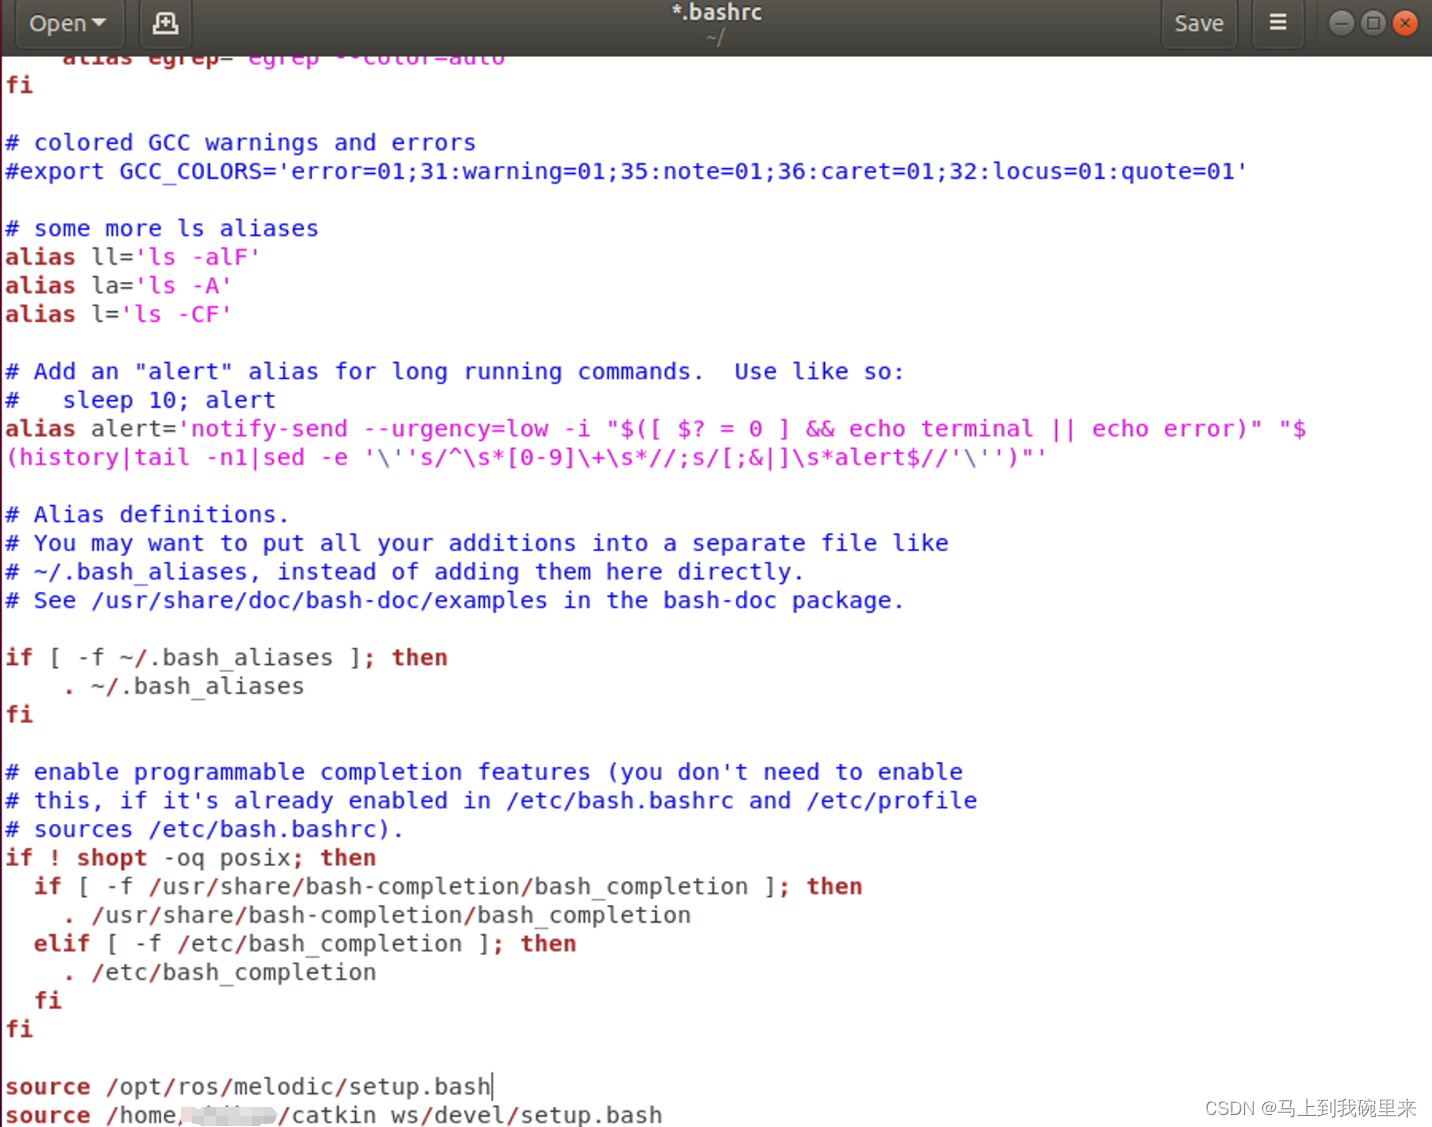This screenshot has height=1127, width=1432.
Task: Click 'if [ -f /usr/share/bash-completion/bash_completion ]; then' line
Action: (x=447, y=887)
